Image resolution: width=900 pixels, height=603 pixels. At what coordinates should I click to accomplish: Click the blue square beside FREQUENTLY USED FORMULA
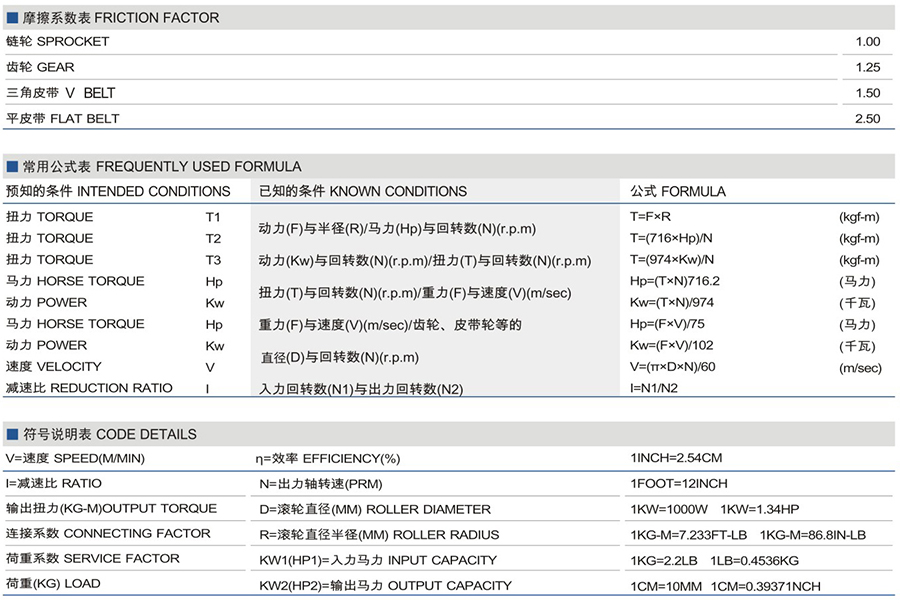click(x=12, y=166)
